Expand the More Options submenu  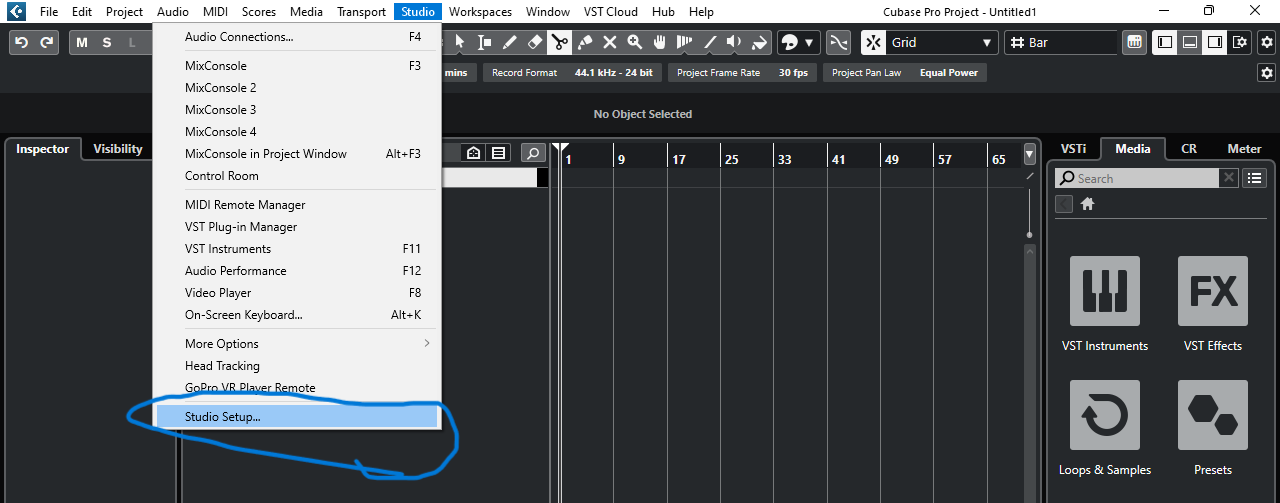click(296, 343)
